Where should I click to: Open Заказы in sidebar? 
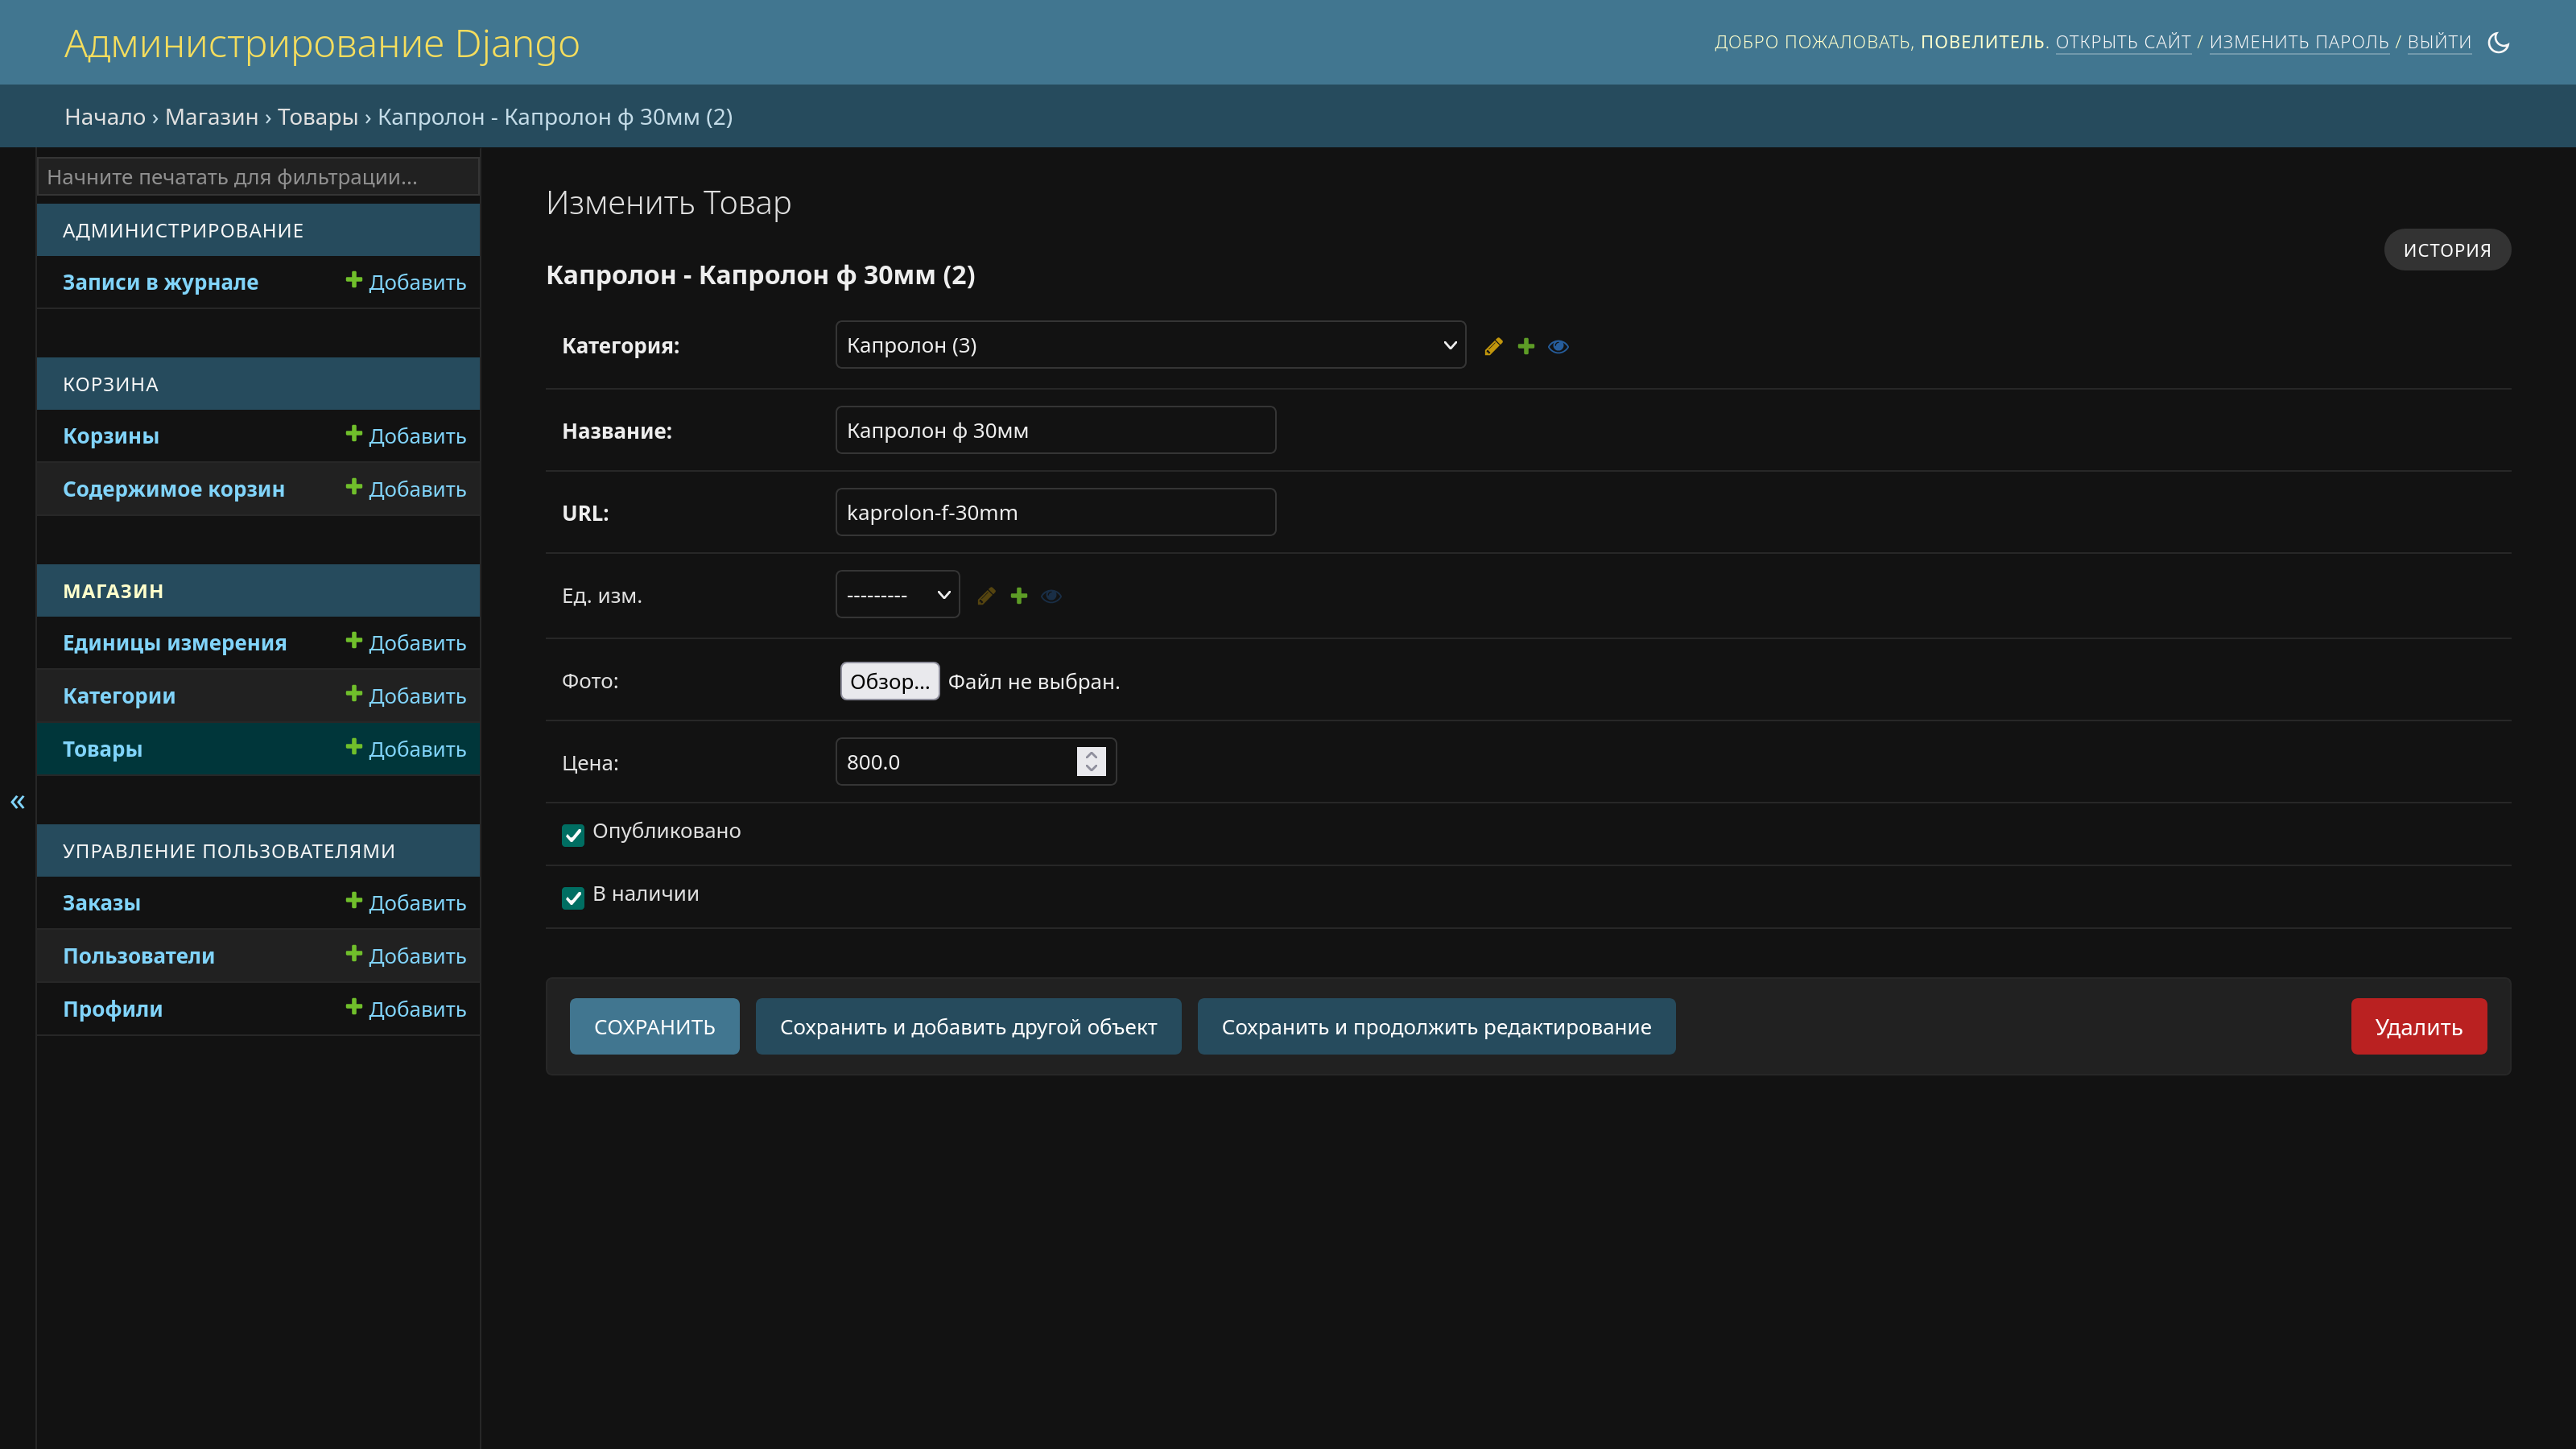pyautogui.click(x=102, y=903)
